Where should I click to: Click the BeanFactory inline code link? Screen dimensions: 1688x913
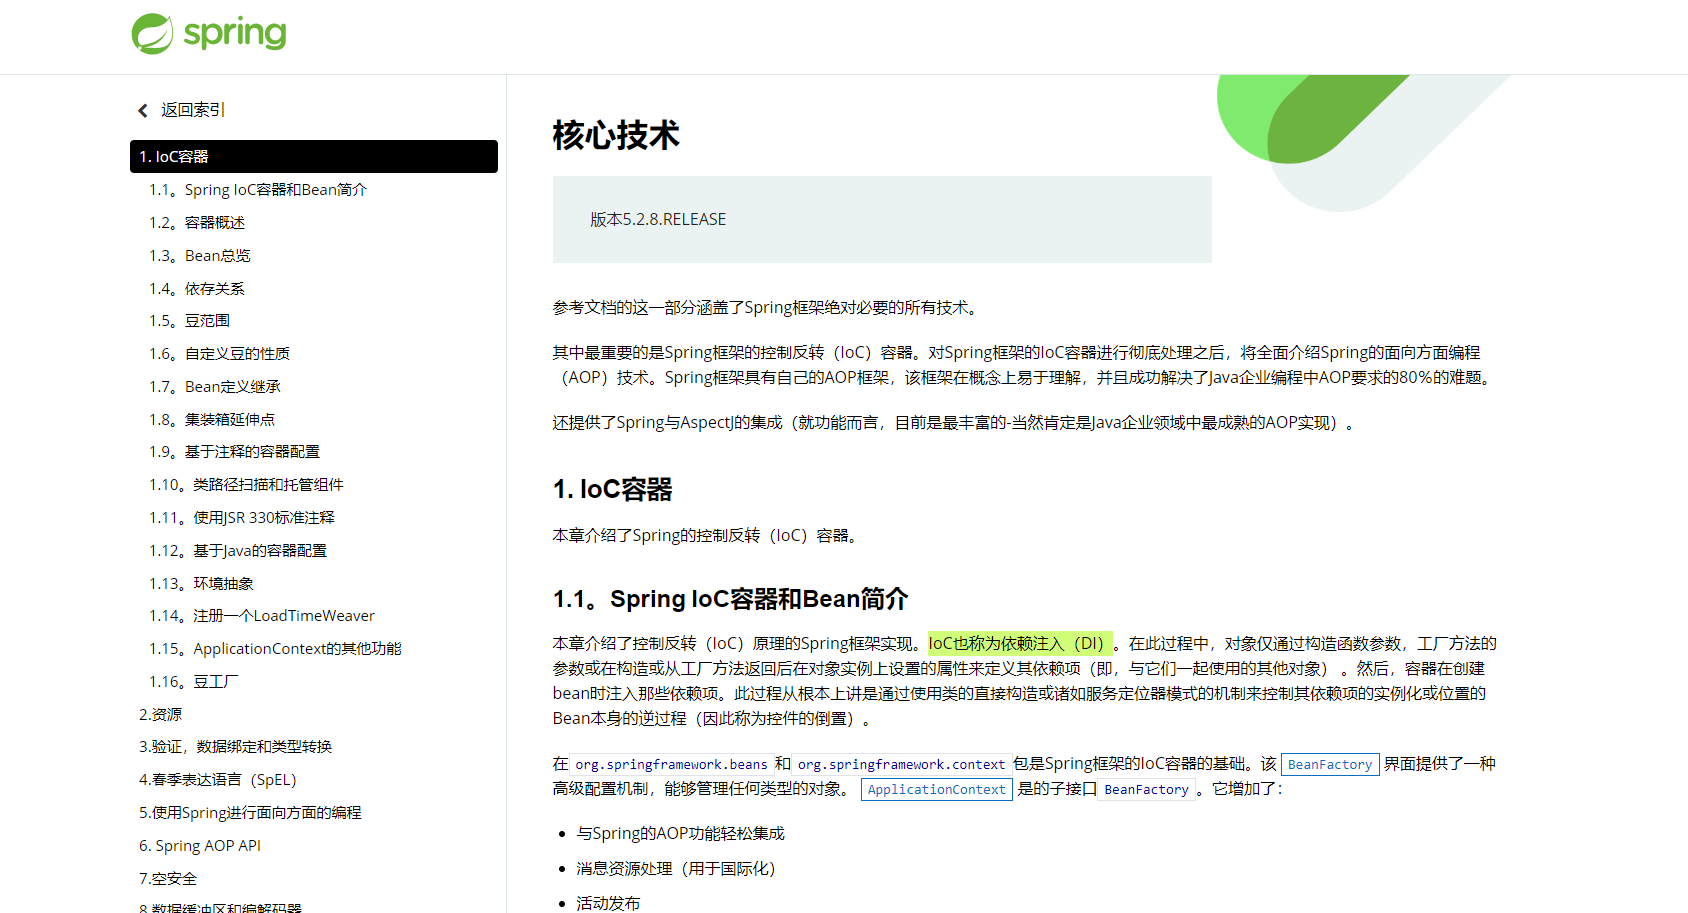coord(1330,764)
